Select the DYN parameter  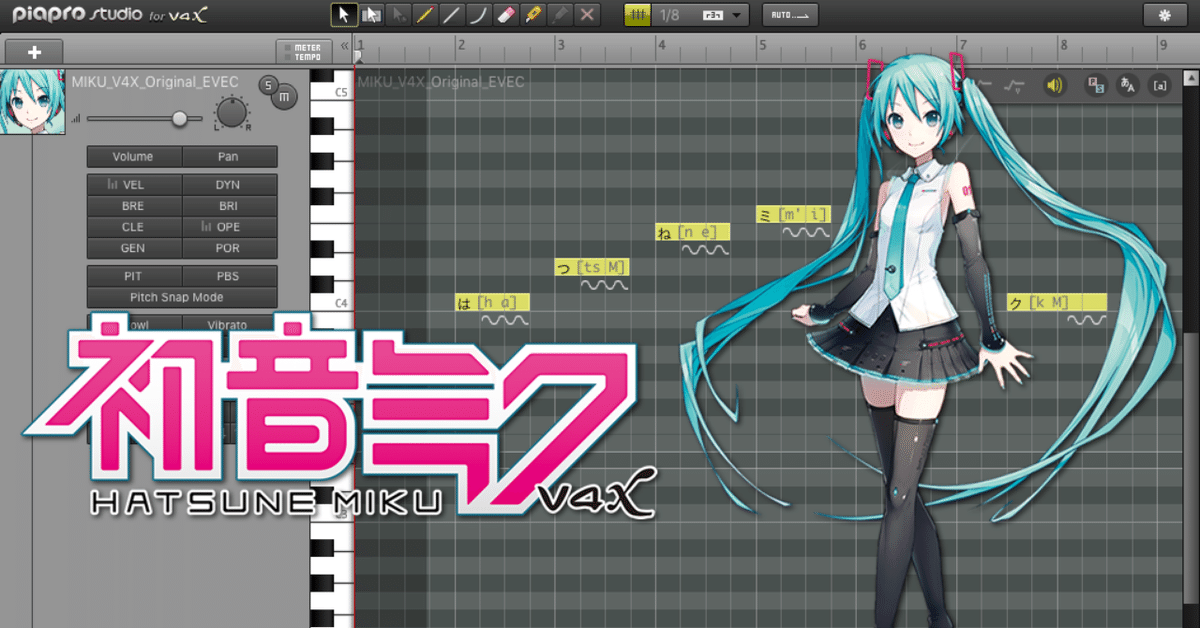tap(229, 185)
